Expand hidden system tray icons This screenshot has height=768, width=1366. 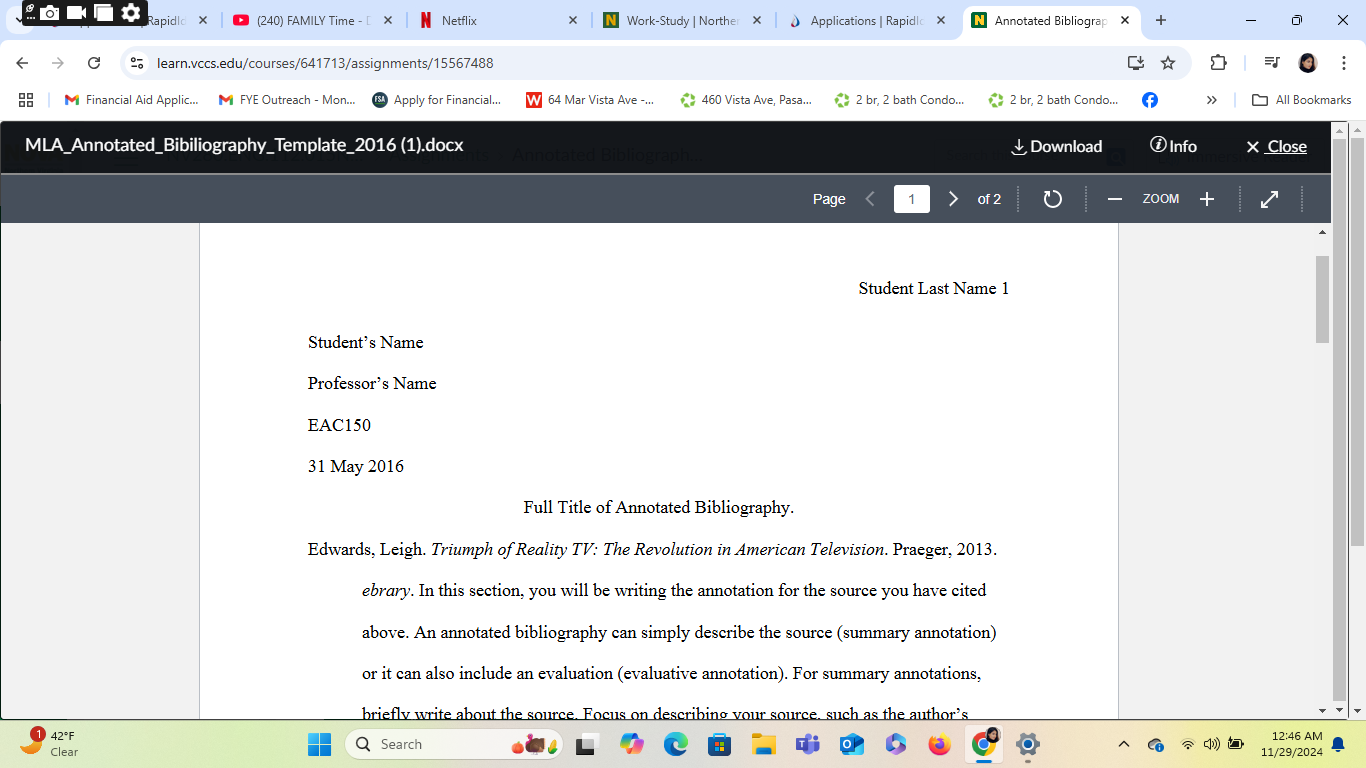coord(1122,744)
